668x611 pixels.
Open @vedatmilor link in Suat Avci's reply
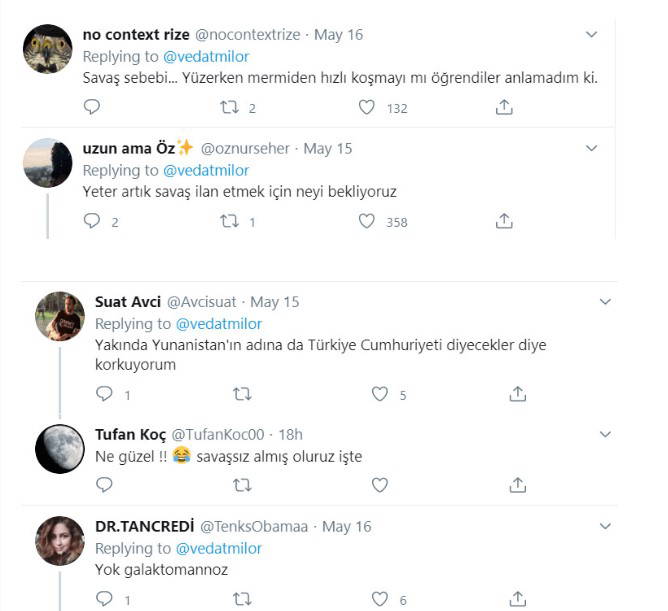219,324
